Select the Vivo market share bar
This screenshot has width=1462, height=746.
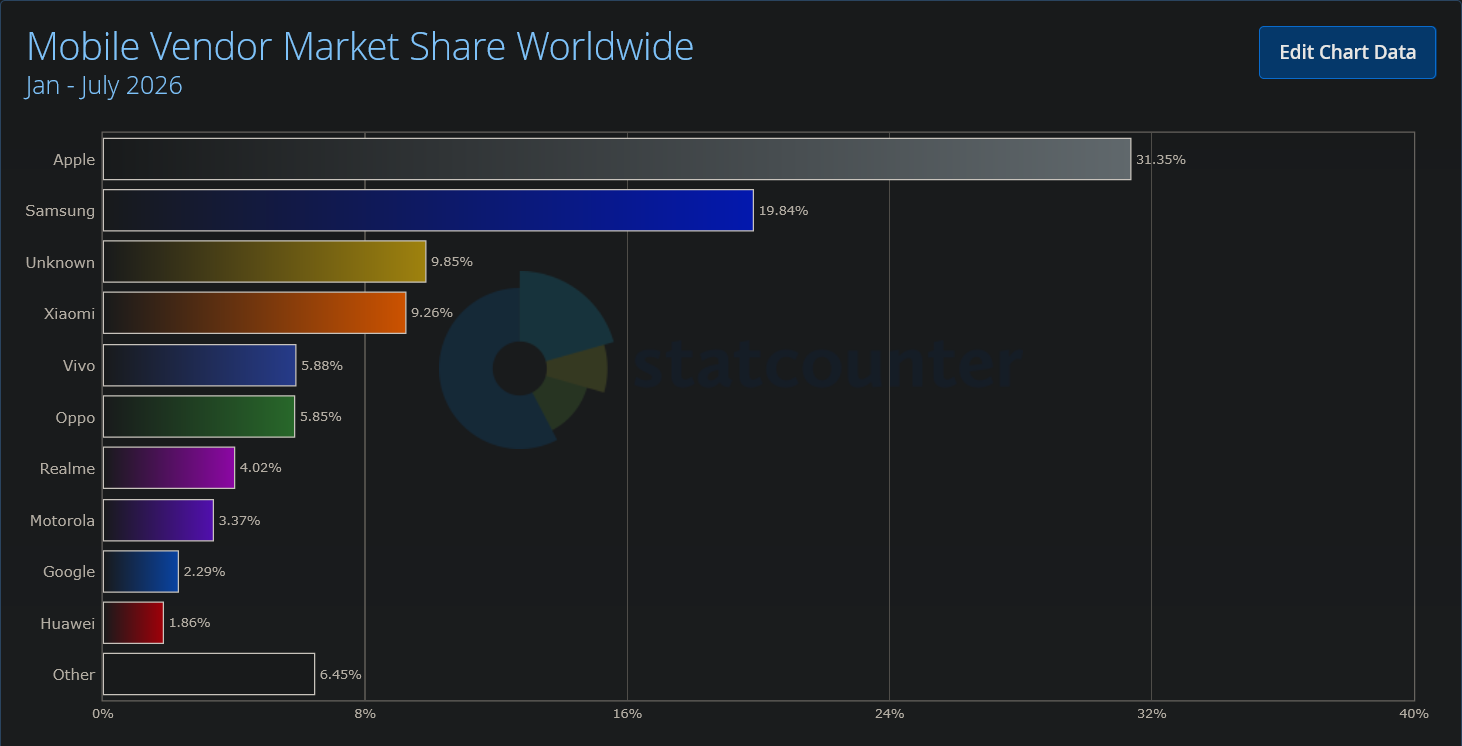tap(199, 365)
